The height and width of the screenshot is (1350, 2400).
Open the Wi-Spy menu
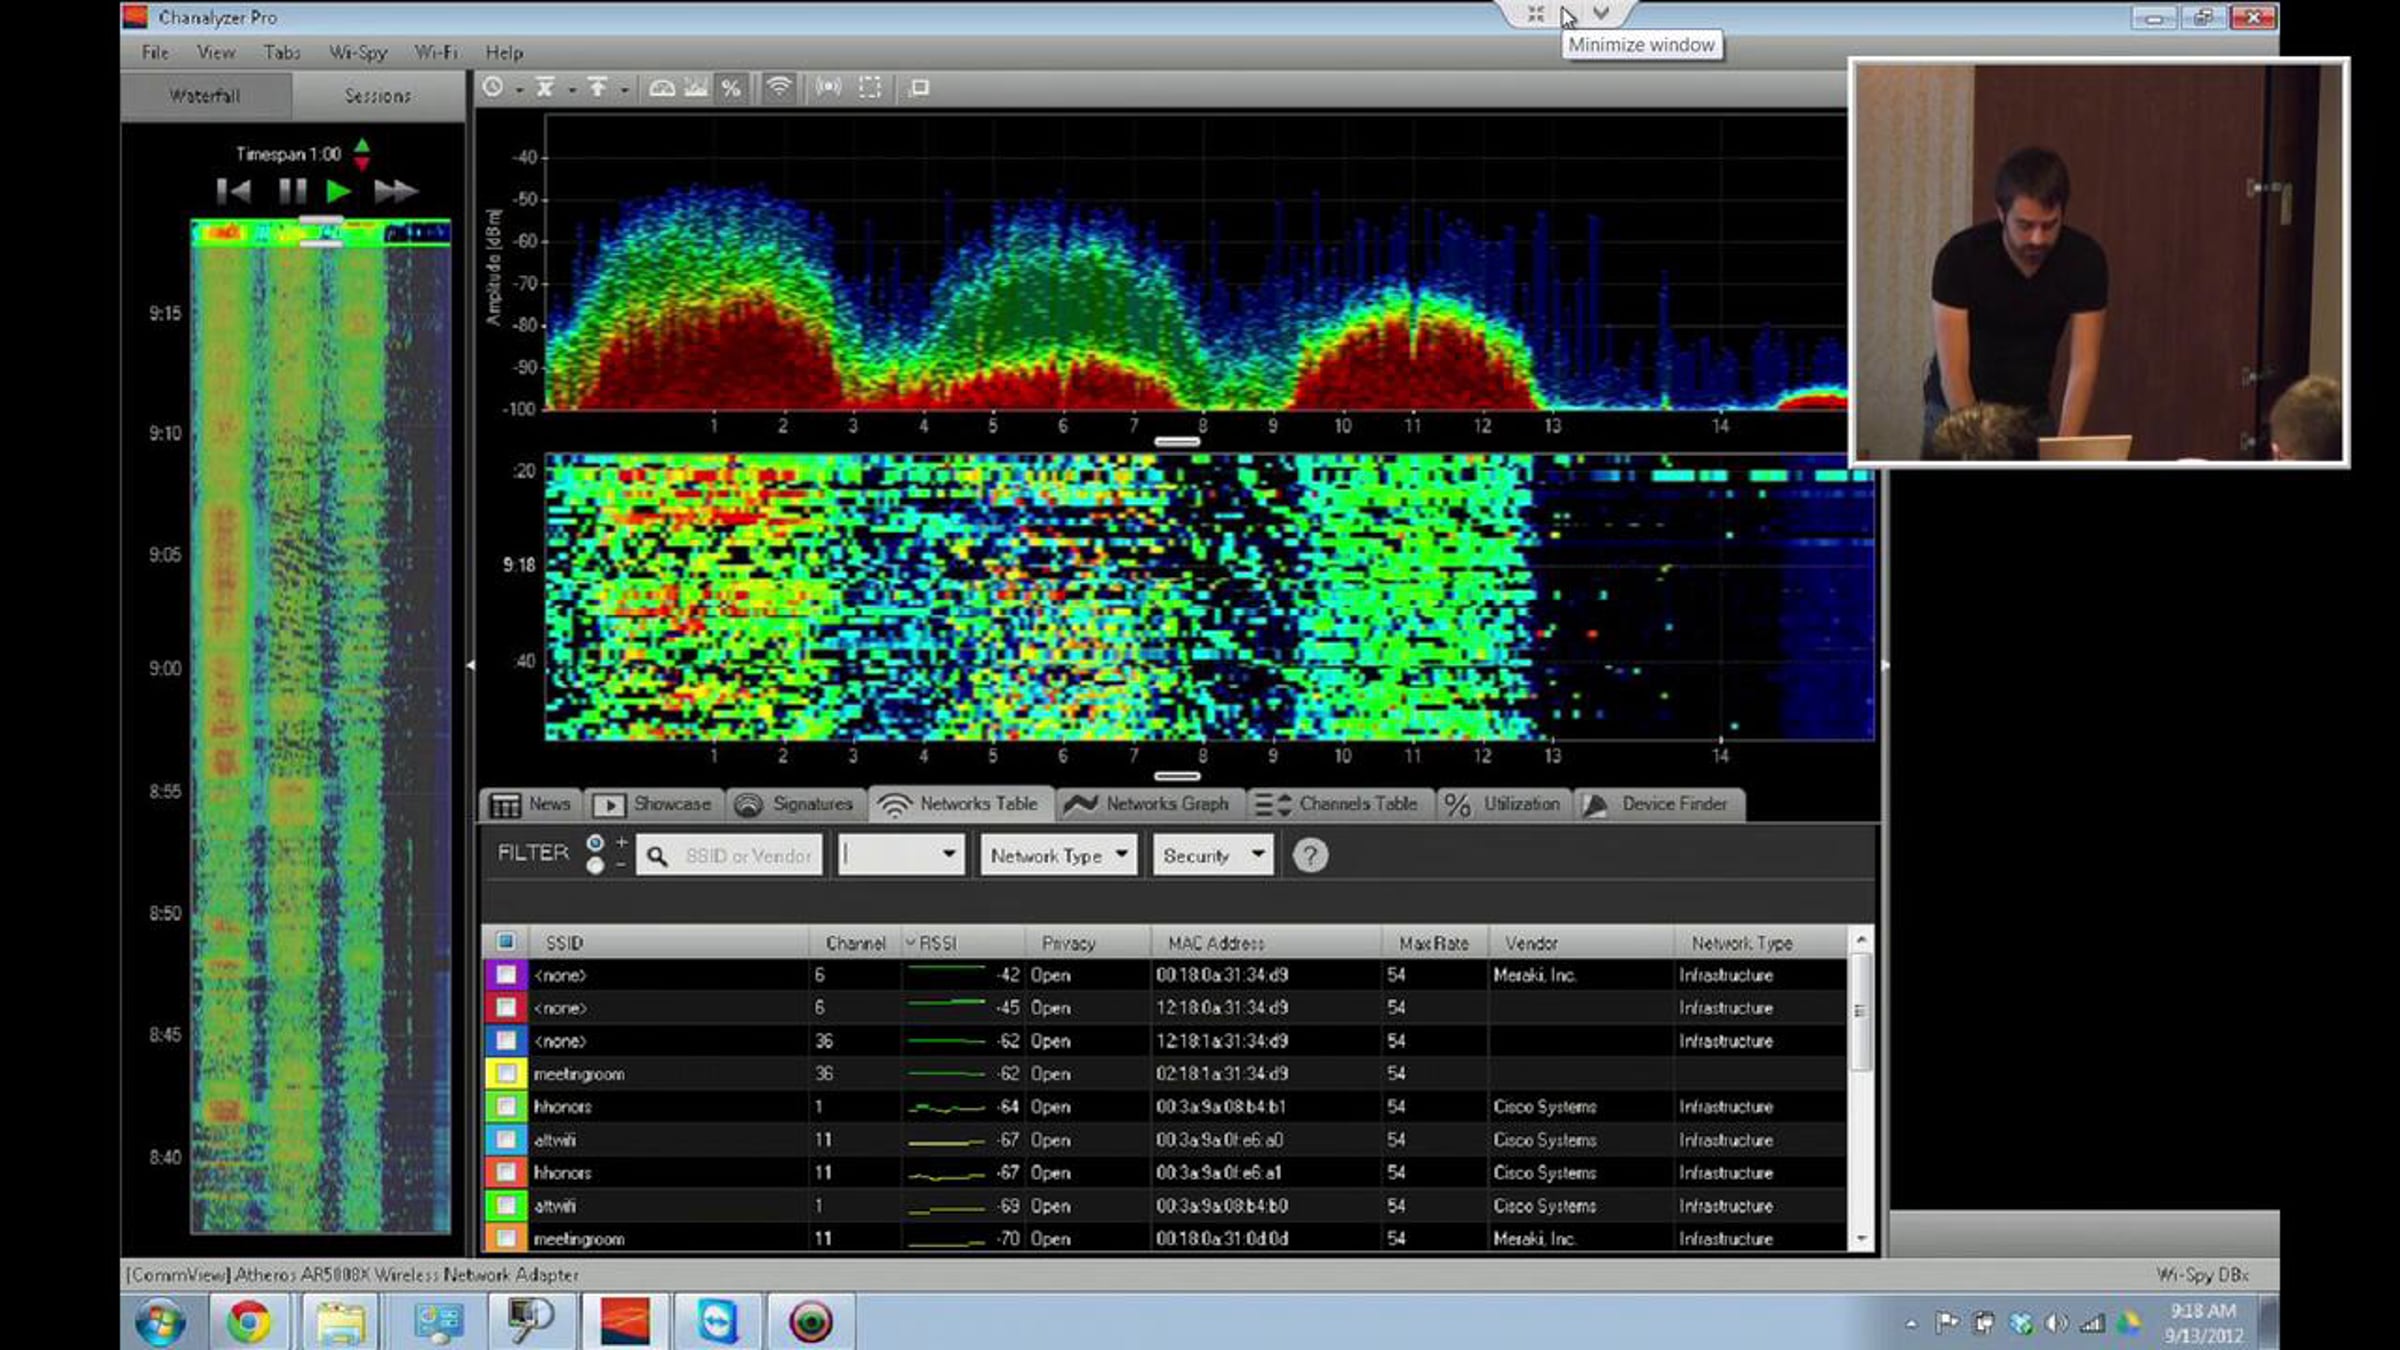click(357, 53)
